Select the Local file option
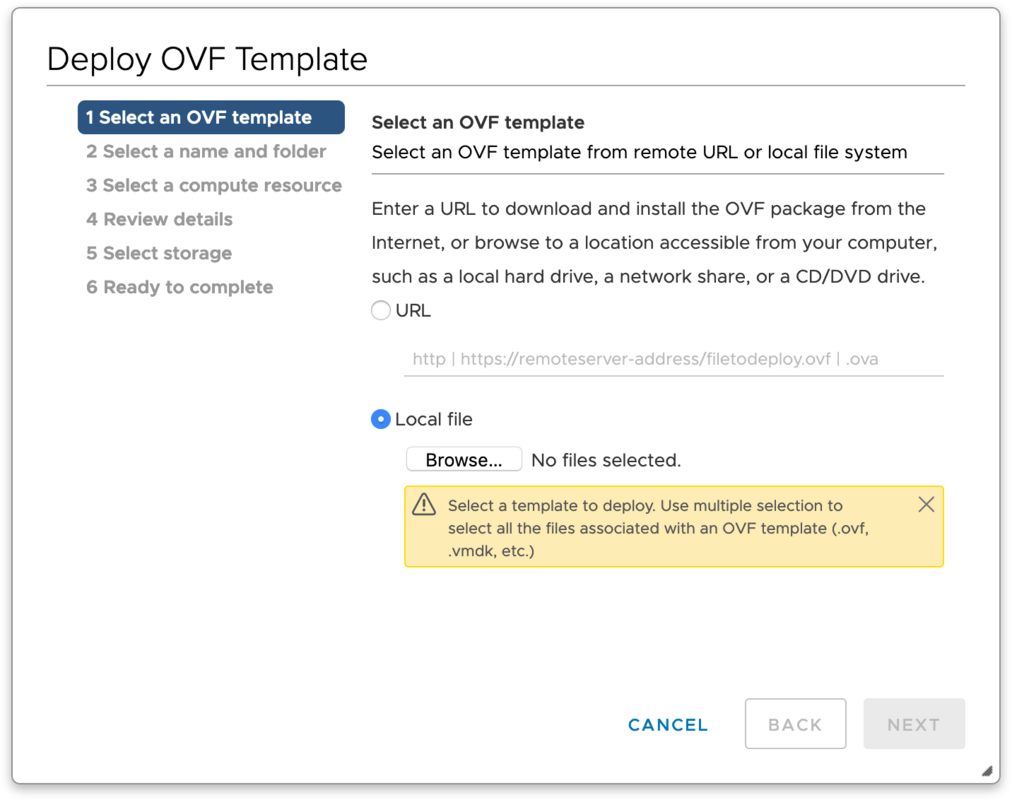This screenshot has width=1012, height=800. pos(380,419)
